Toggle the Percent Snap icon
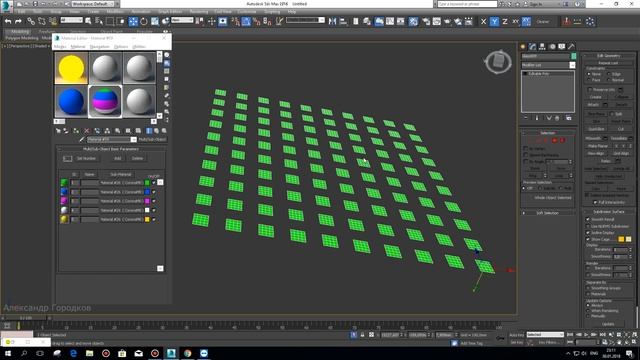Viewport: 640px width, 360px height. [x=257, y=21]
